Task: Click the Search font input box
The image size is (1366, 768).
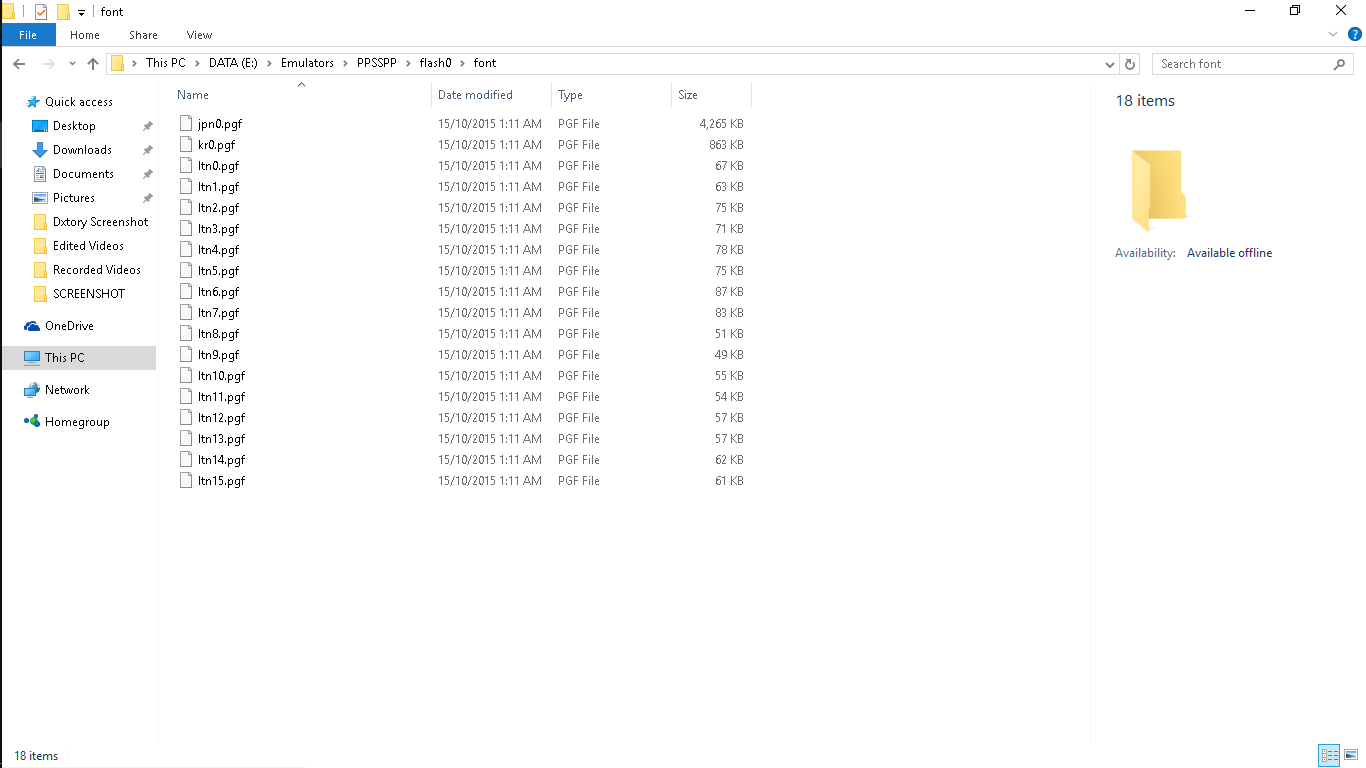Action: point(1243,64)
